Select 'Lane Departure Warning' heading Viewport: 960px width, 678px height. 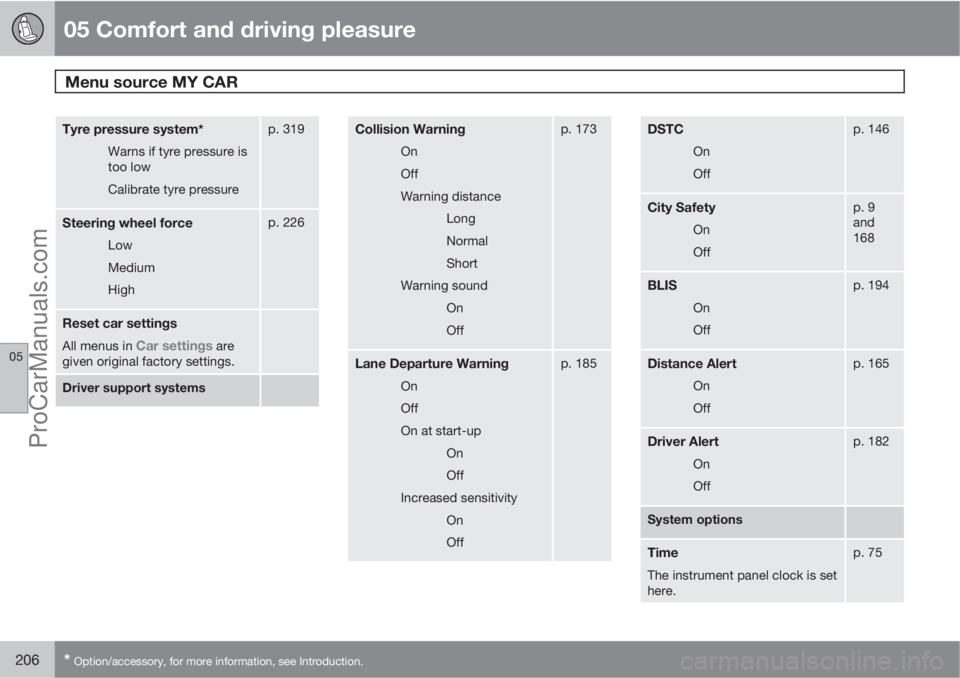tap(432, 364)
